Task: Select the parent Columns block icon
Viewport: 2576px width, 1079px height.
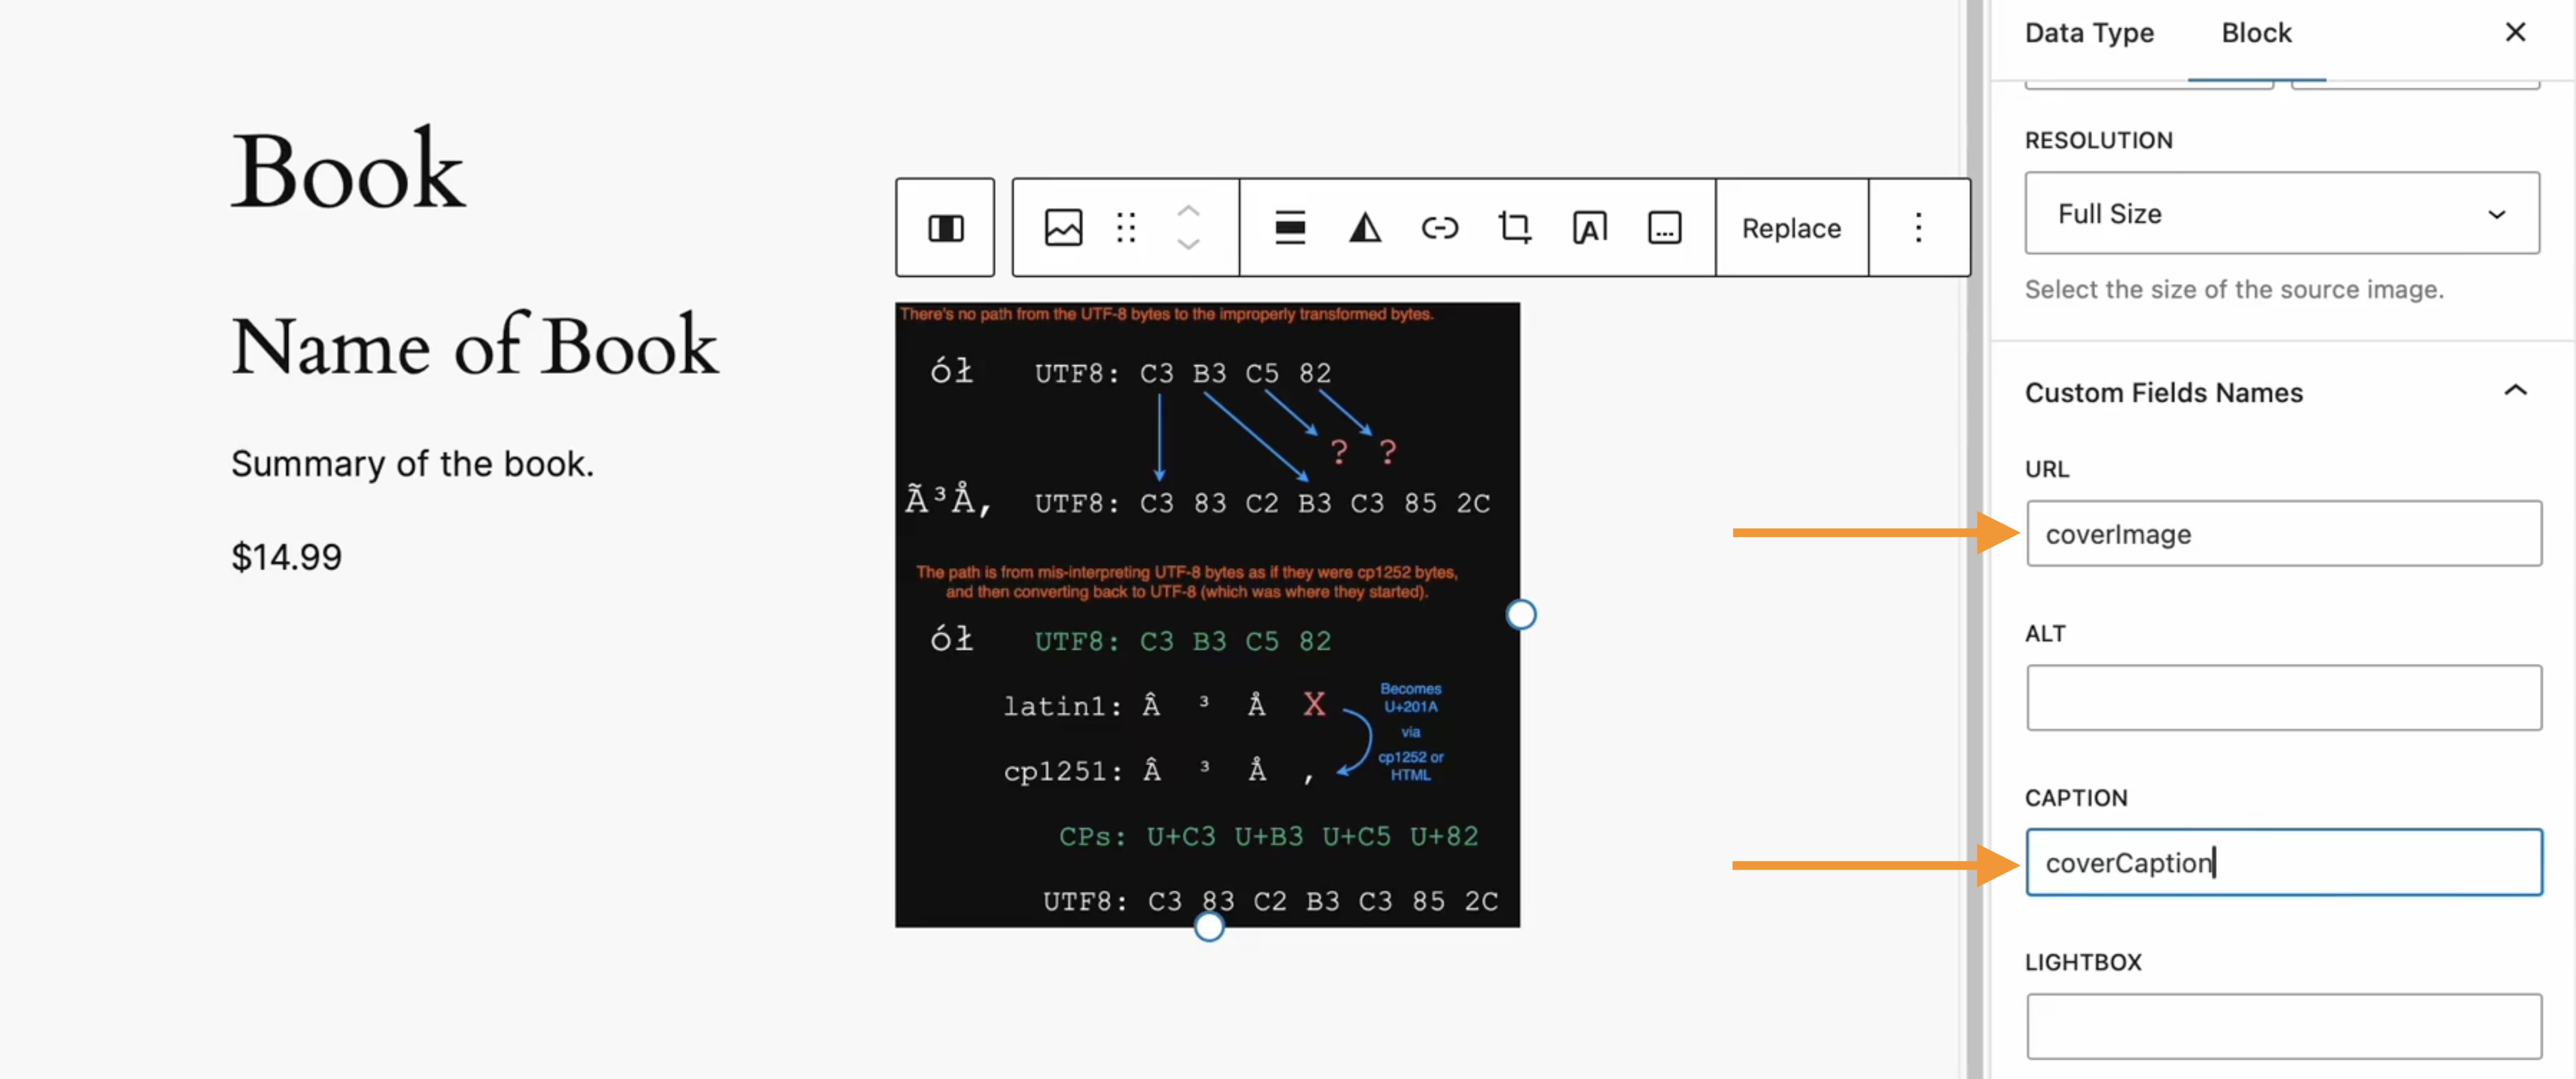Action: click(945, 228)
